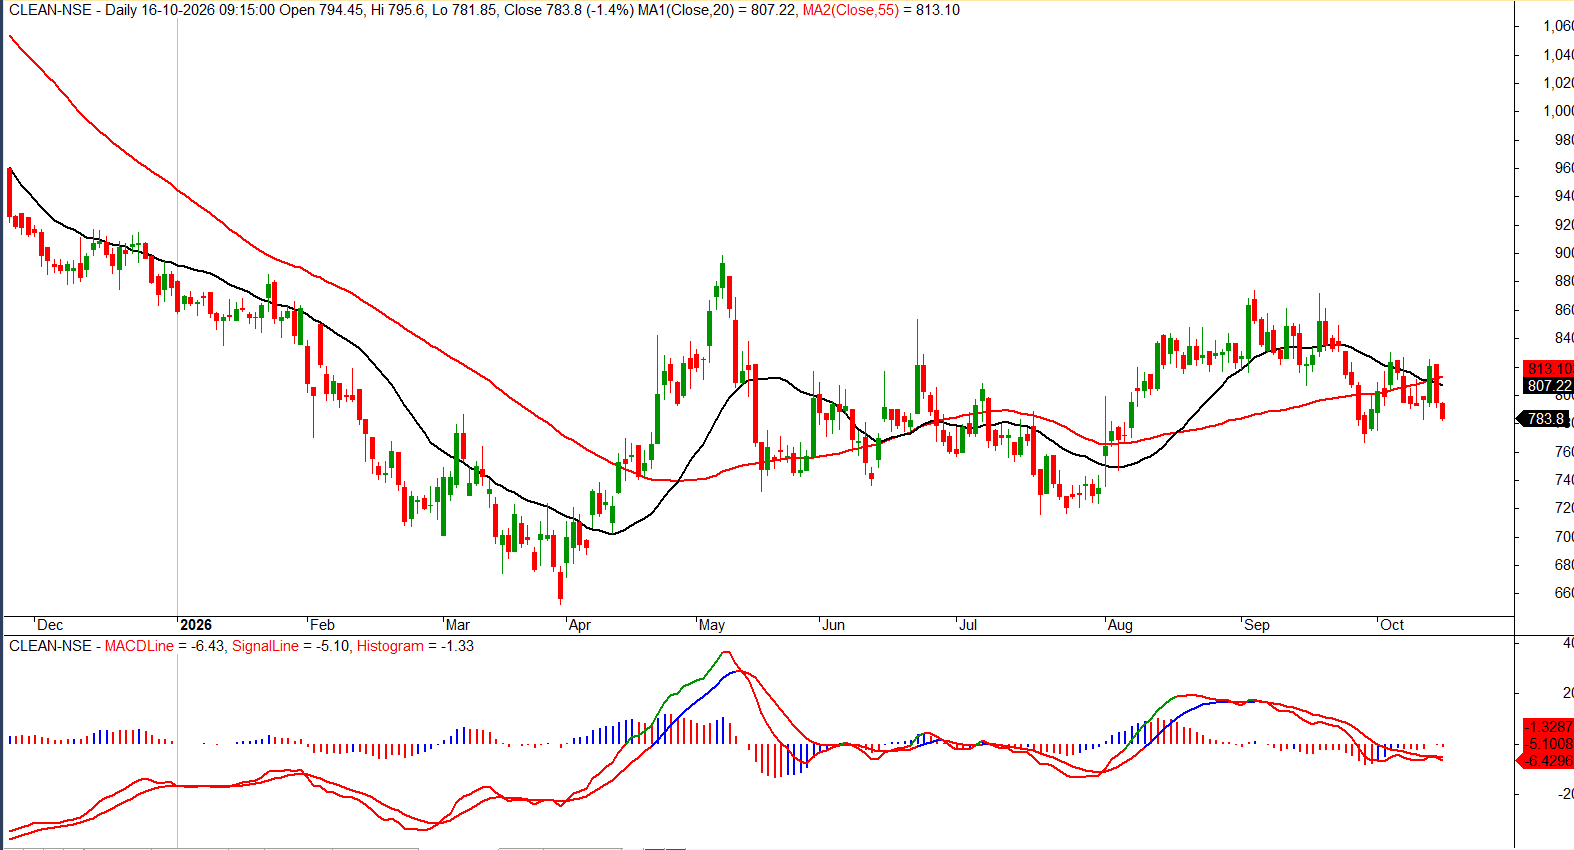This screenshot has width=1574, height=850.
Task: Select the 2026 year label on time axis
Action: click(196, 625)
